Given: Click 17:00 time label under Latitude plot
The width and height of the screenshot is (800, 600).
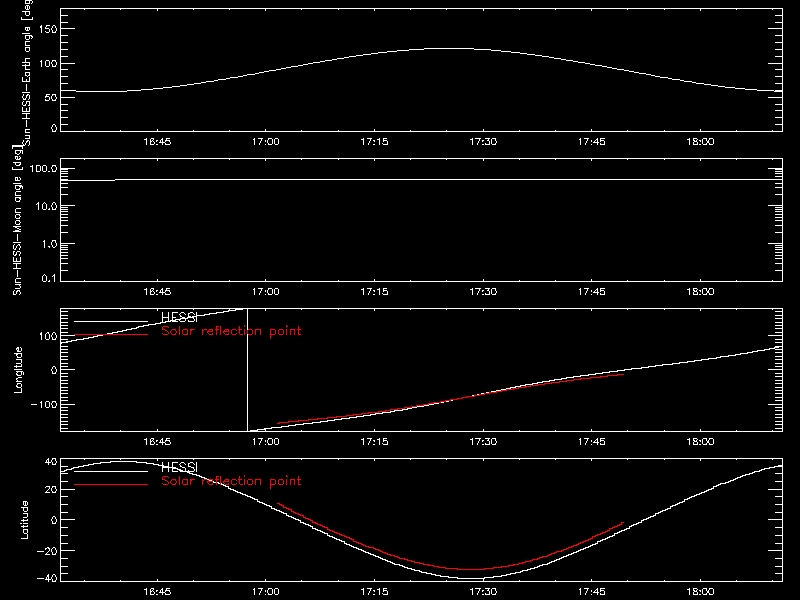Looking at the screenshot, I should (x=265, y=591).
